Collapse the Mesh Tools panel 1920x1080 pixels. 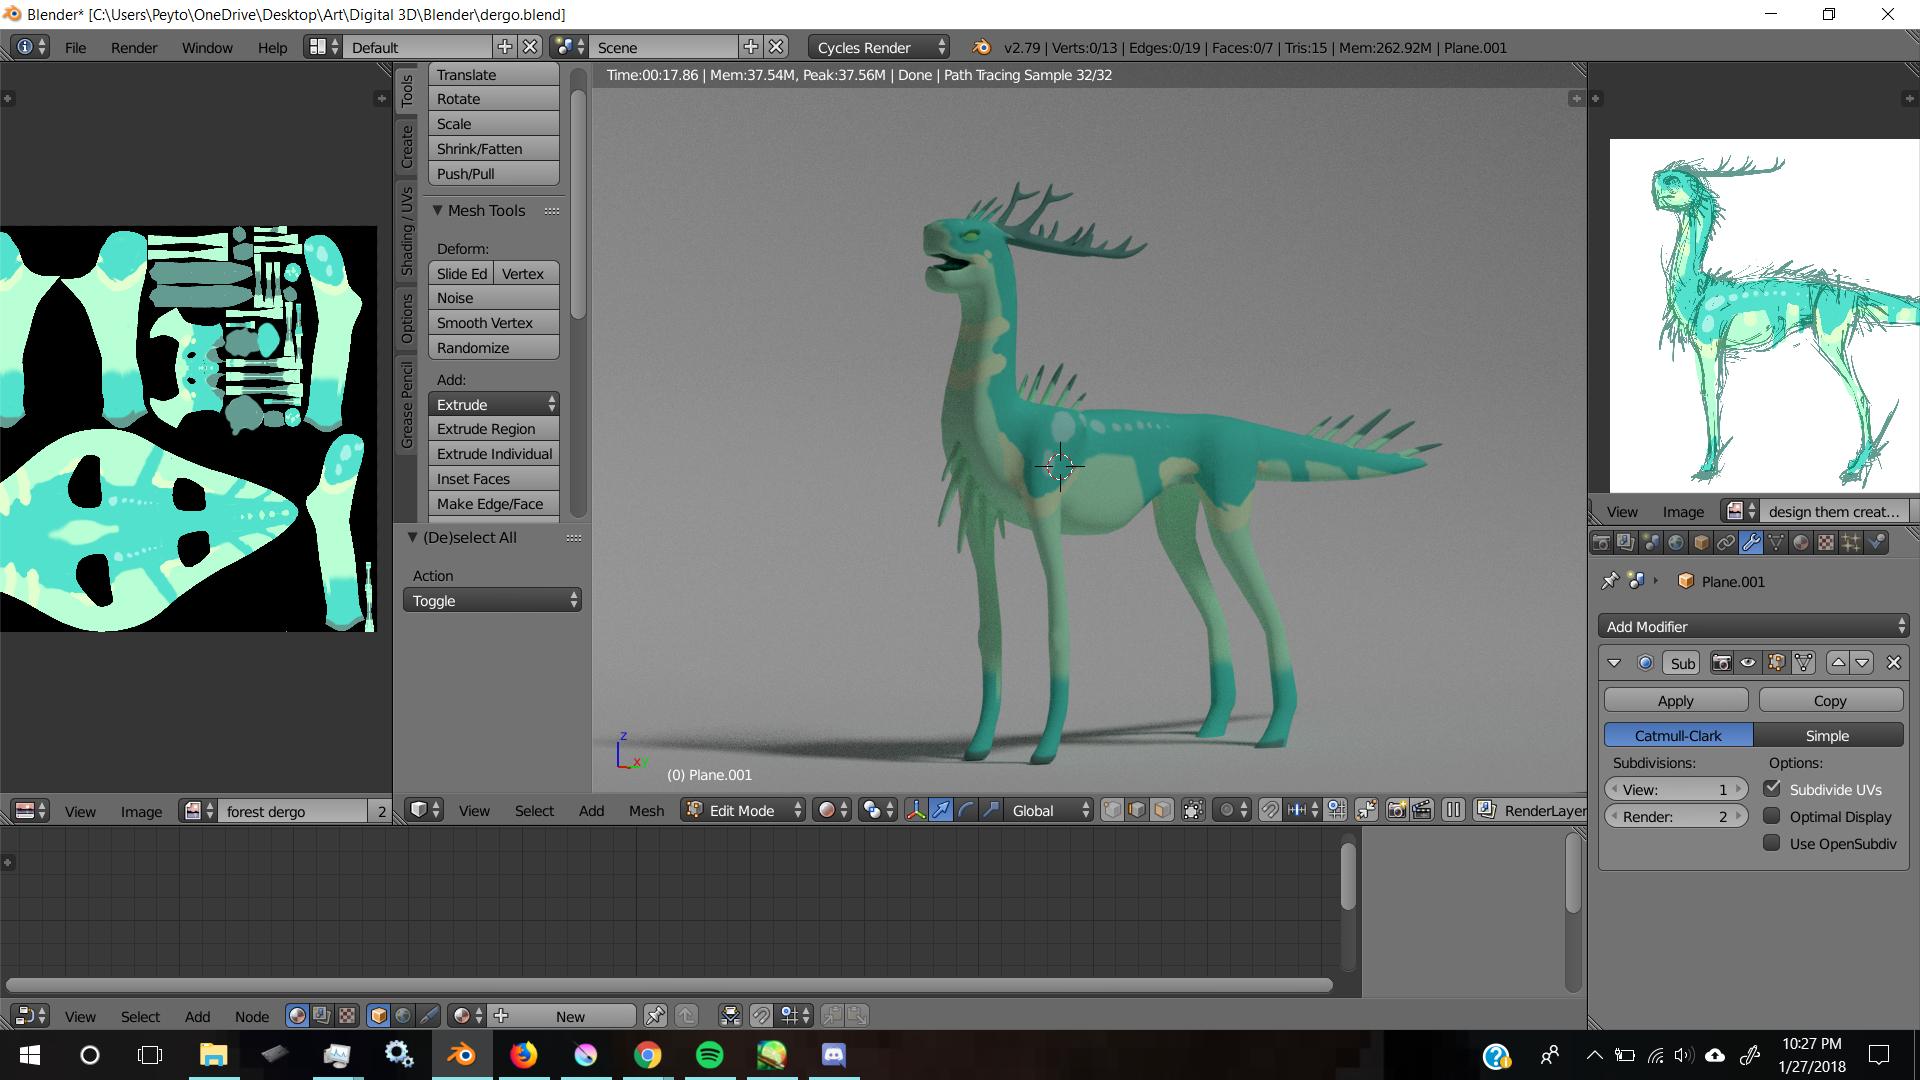437,210
